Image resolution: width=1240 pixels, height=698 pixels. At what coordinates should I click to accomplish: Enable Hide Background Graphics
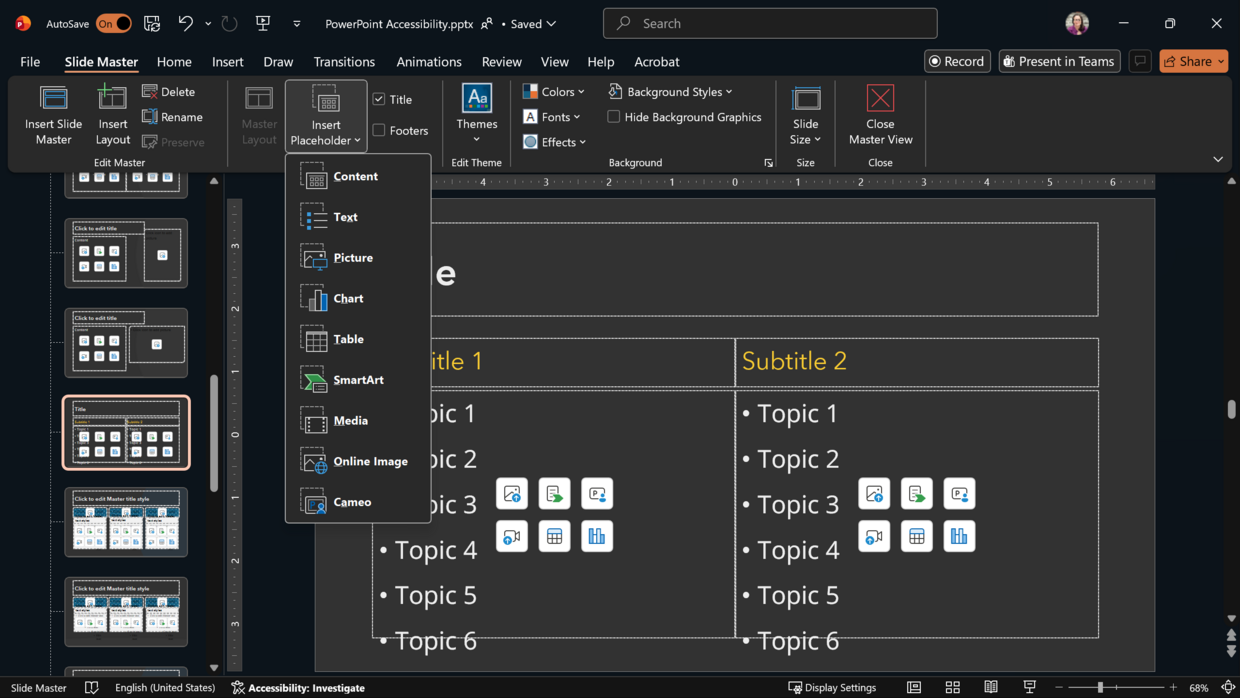[613, 116]
